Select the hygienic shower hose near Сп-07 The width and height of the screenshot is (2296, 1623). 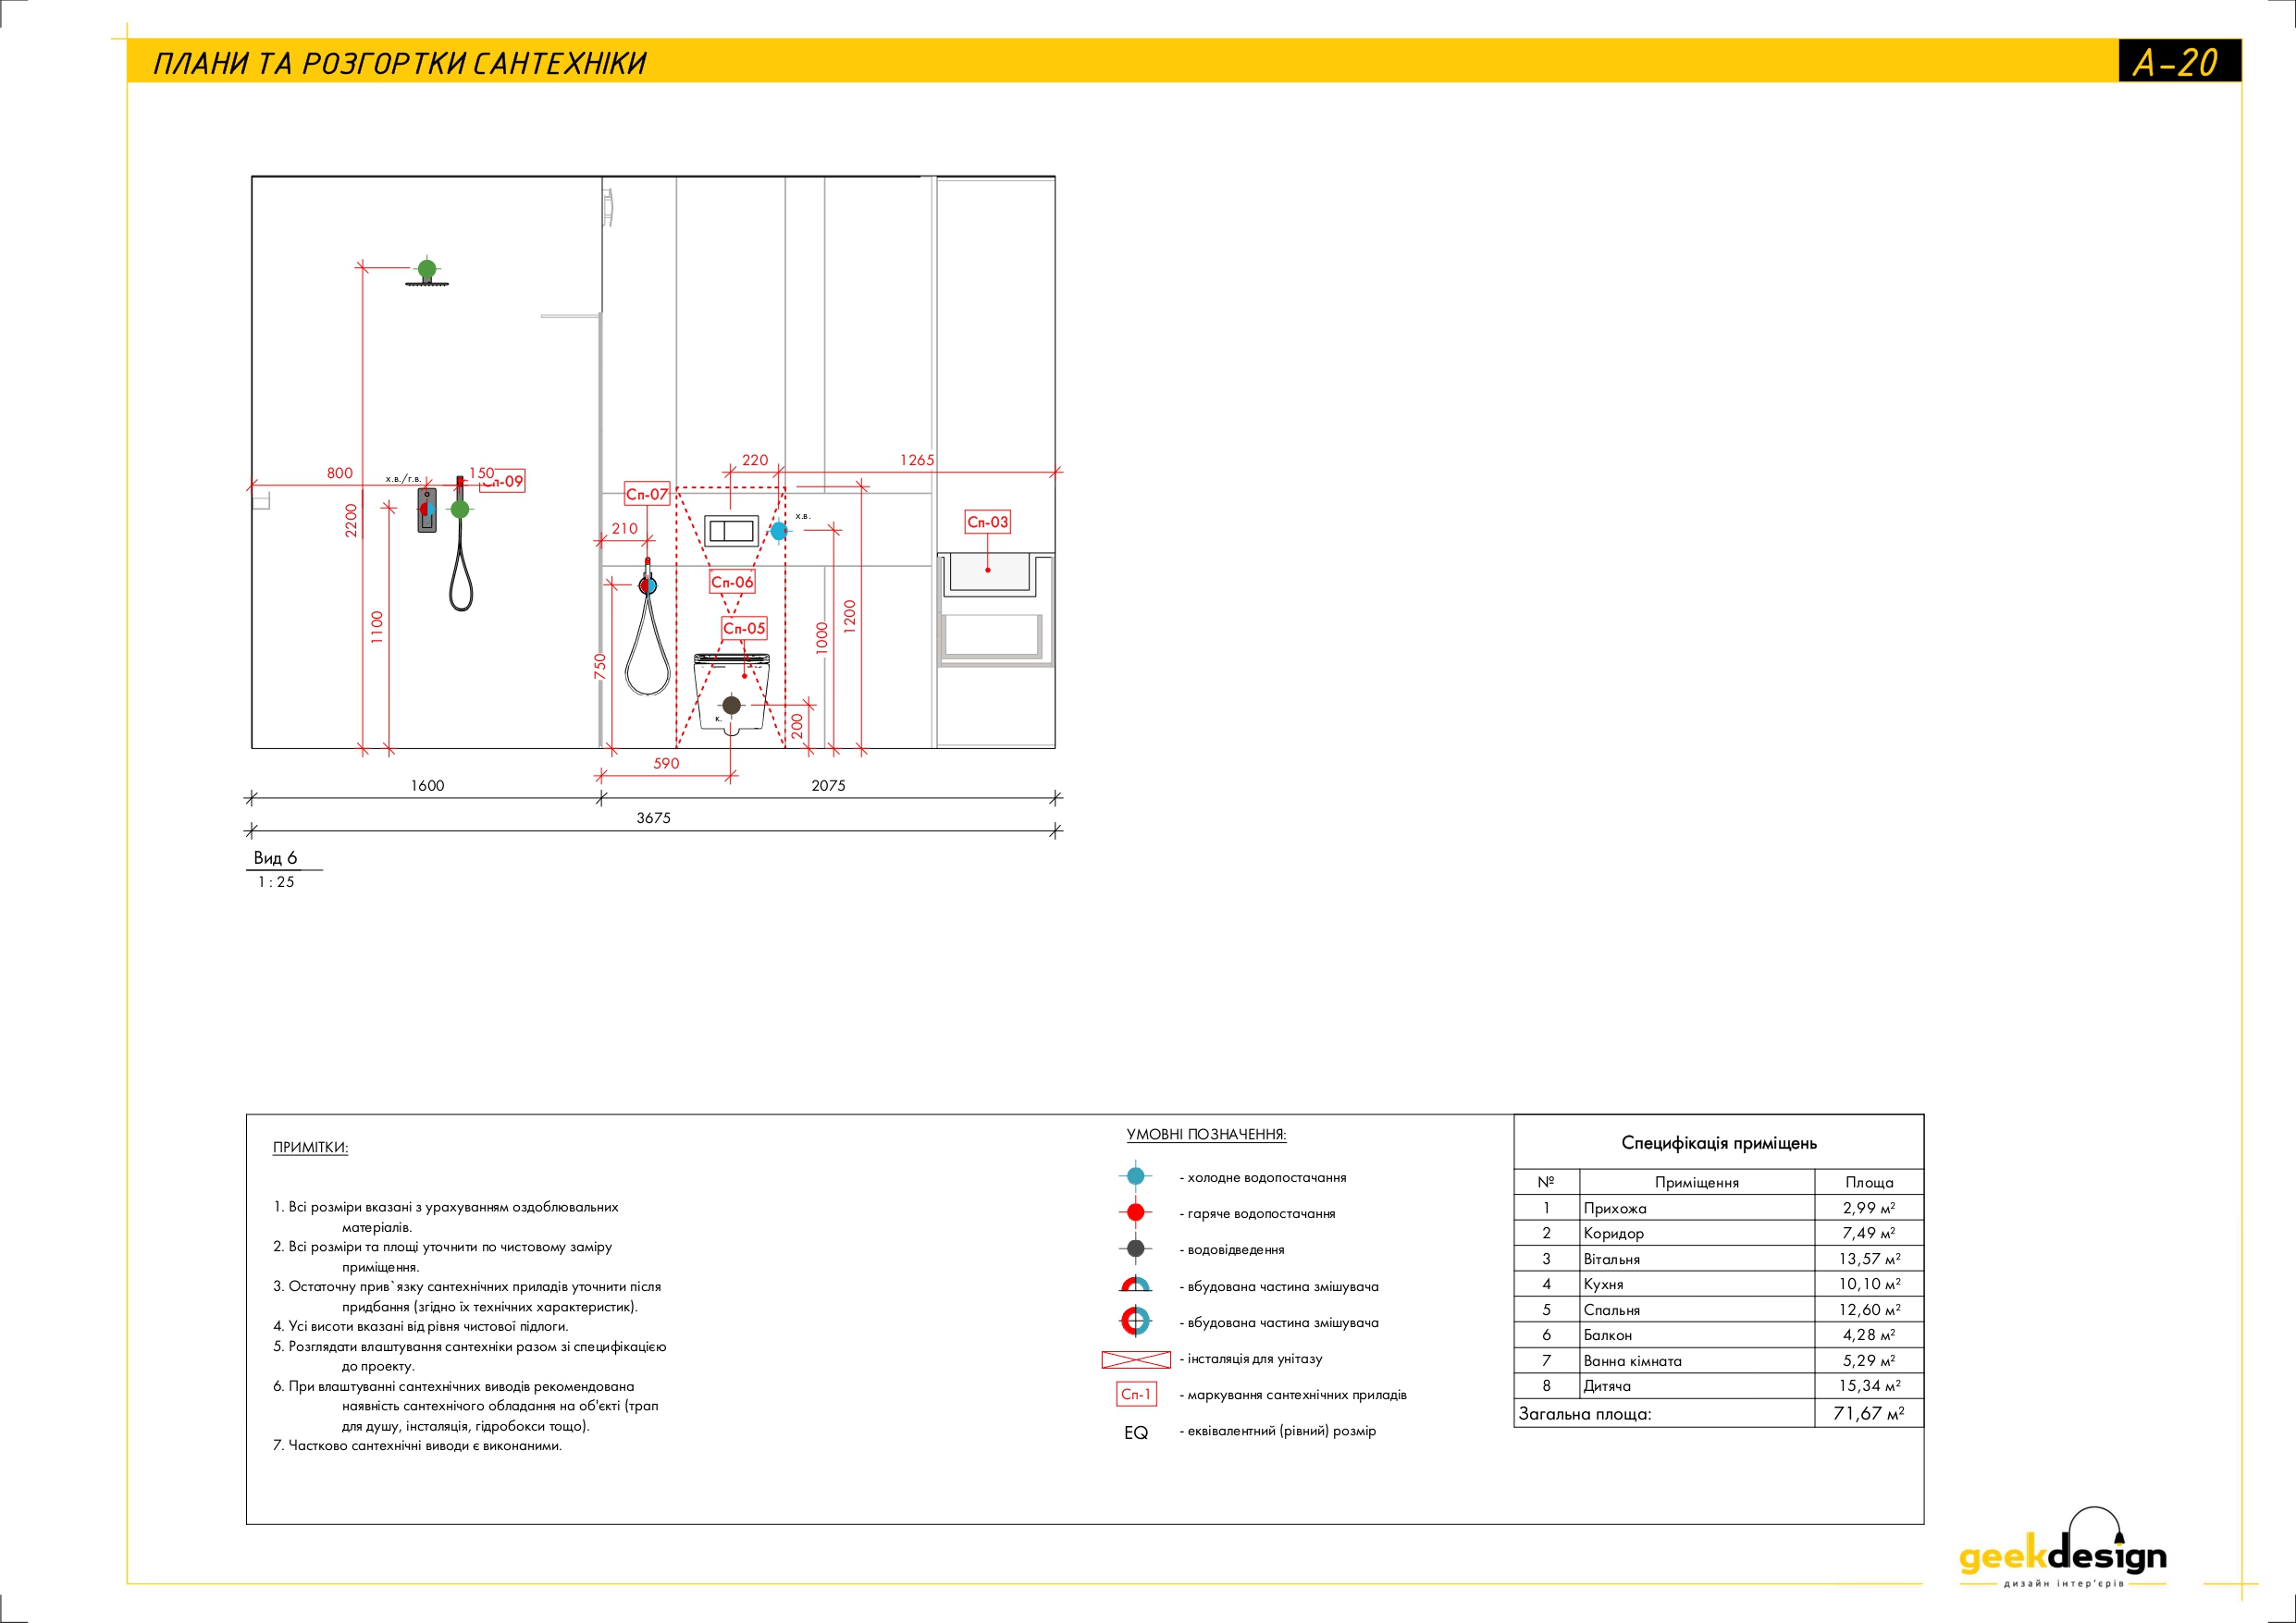pyautogui.click(x=648, y=645)
